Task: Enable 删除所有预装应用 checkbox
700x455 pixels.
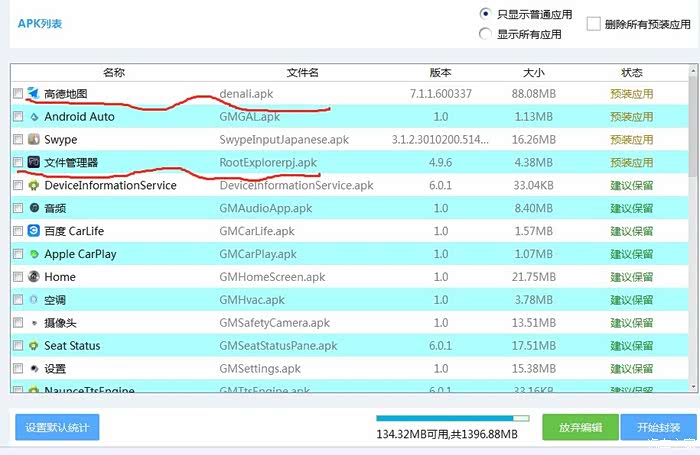Action: pos(594,23)
